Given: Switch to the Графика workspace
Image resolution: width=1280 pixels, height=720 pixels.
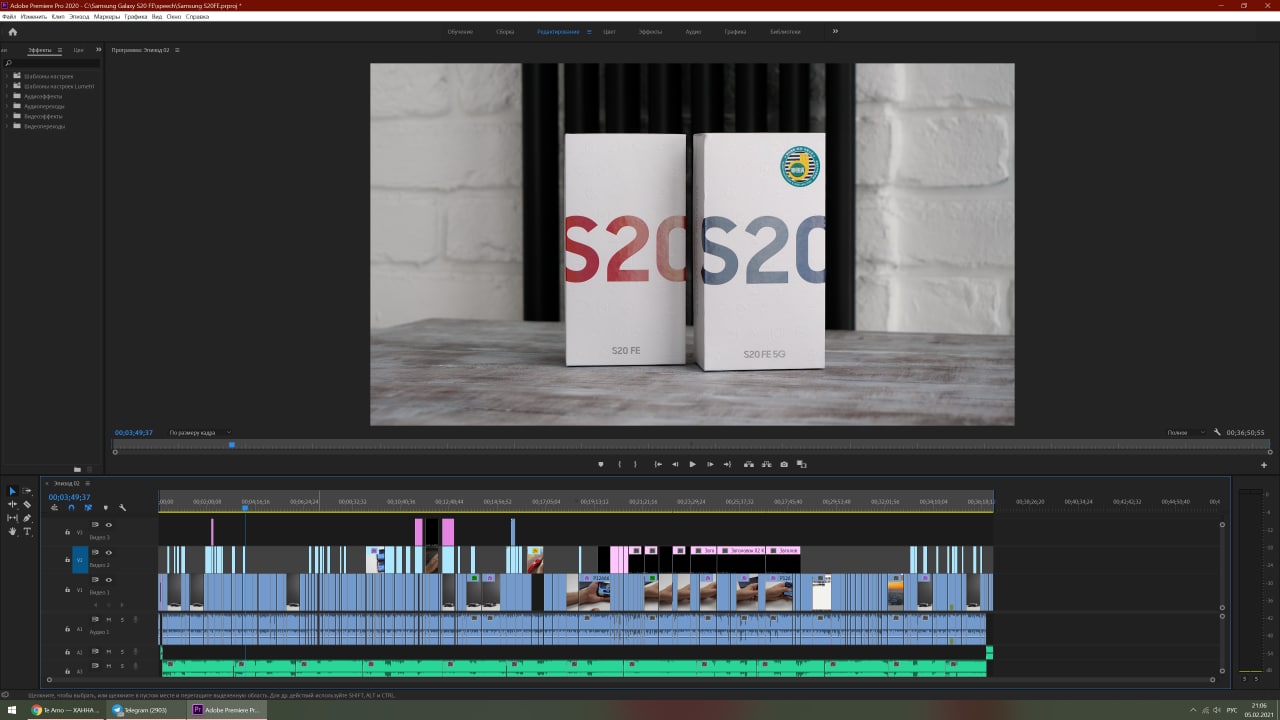Looking at the screenshot, I should coord(735,32).
